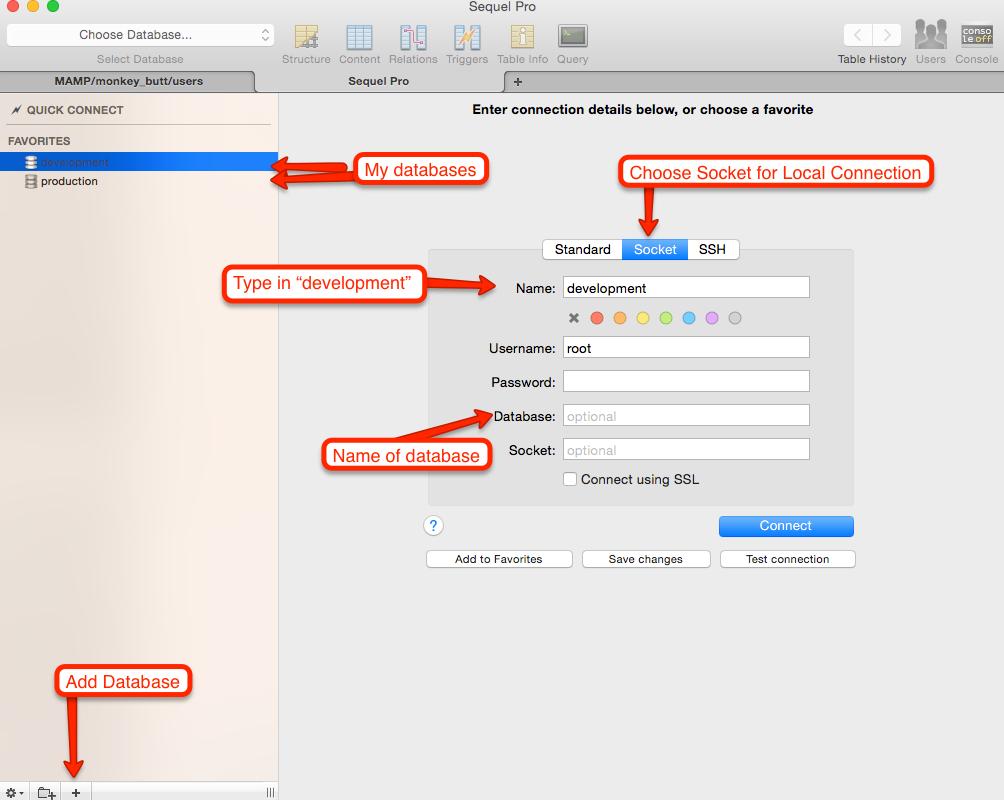
Task: Click the FAVORITES header
Action: 39,141
